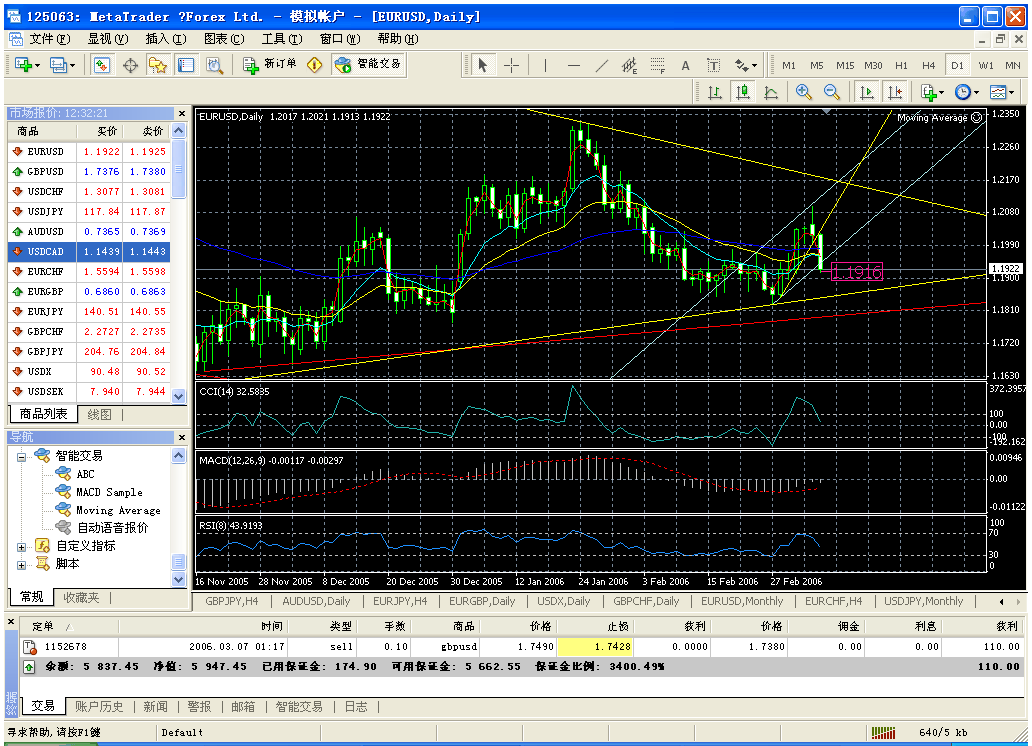Switch chart to H1 timeframe
The width and height of the screenshot is (1032, 746).
[x=901, y=65]
